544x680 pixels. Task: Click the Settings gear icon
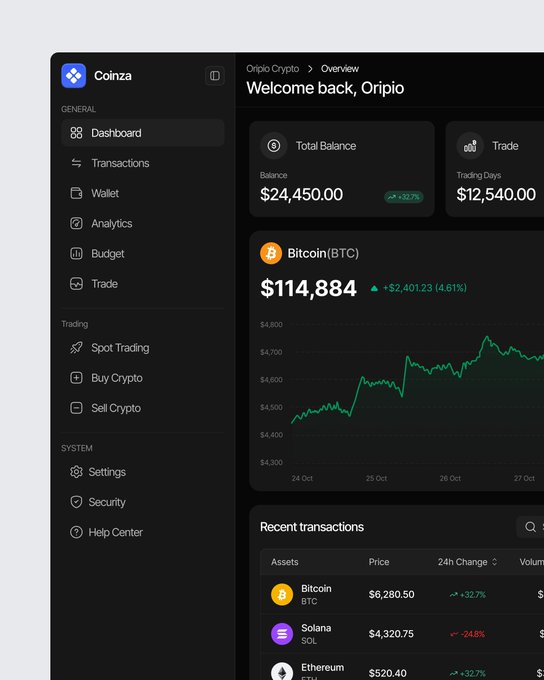click(x=76, y=472)
